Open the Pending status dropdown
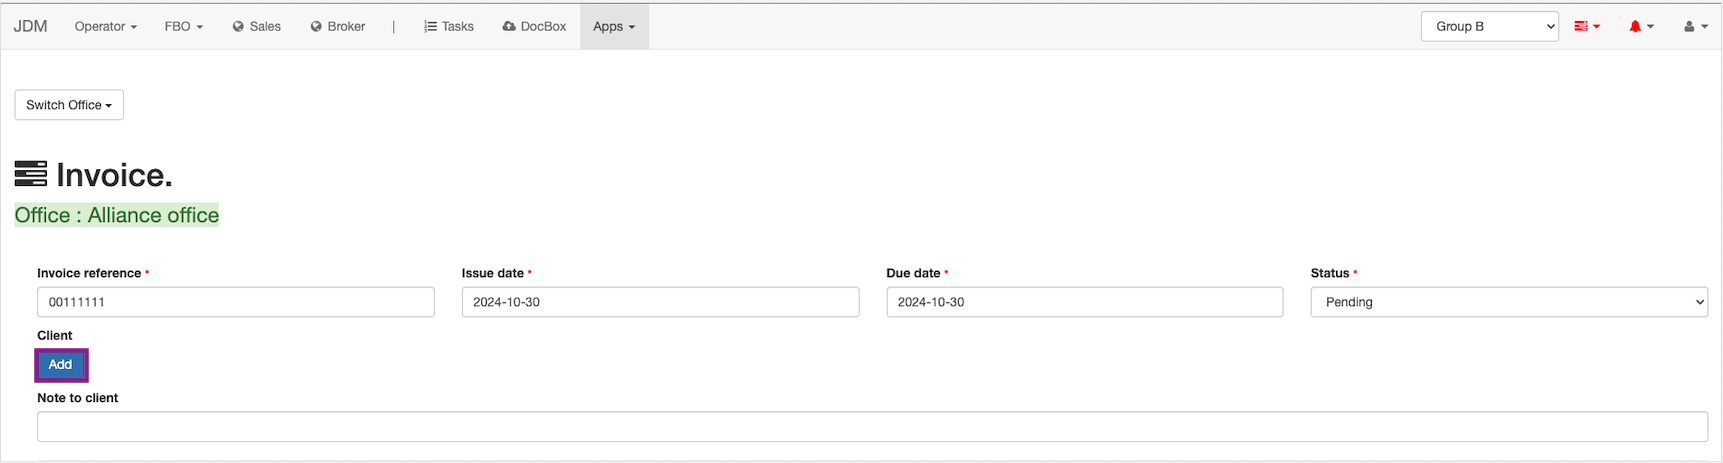The height and width of the screenshot is (463, 1723). pos(1508,302)
